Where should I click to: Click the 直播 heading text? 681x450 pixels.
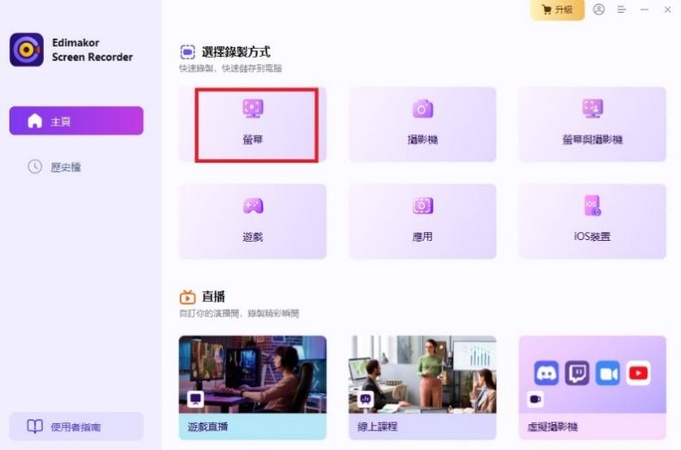pyautogui.click(x=213, y=297)
